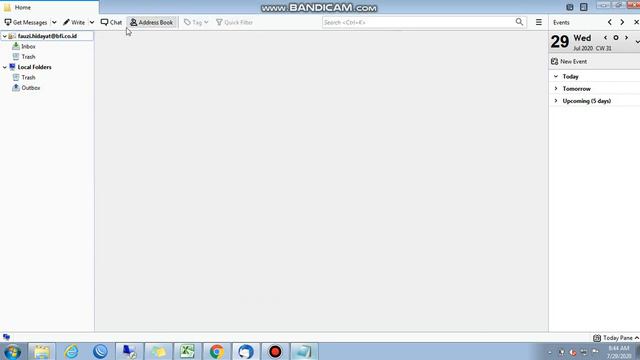Collapse the fauzi.hidayat@bfi.co.id account
640x360 pixels.
coord(4,36)
